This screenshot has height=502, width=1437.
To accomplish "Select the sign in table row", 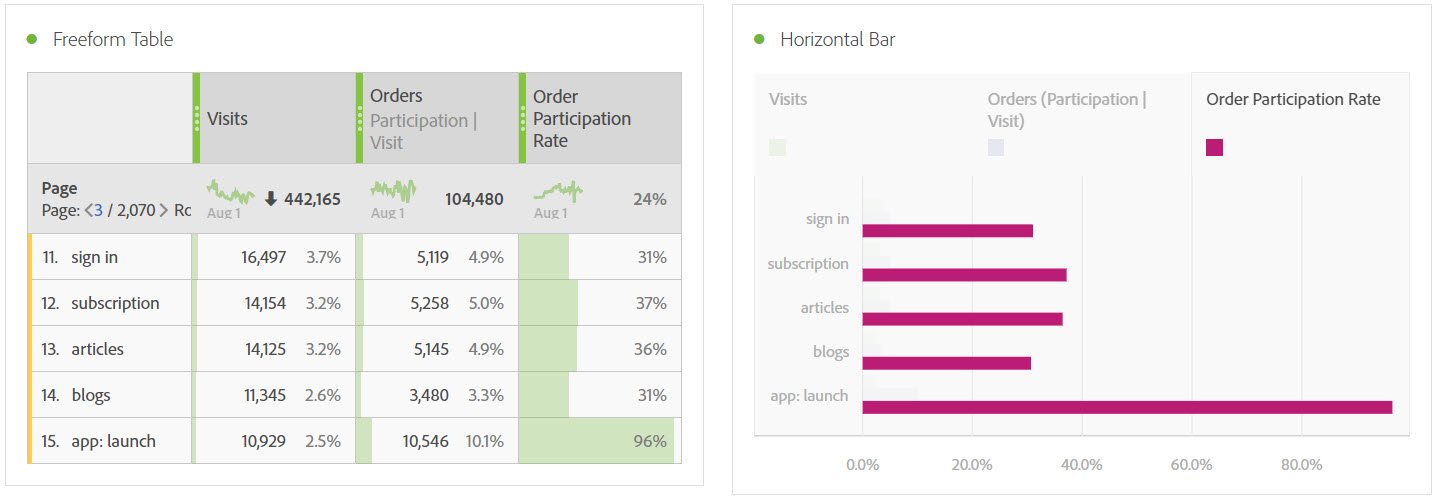I will [94, 257].
